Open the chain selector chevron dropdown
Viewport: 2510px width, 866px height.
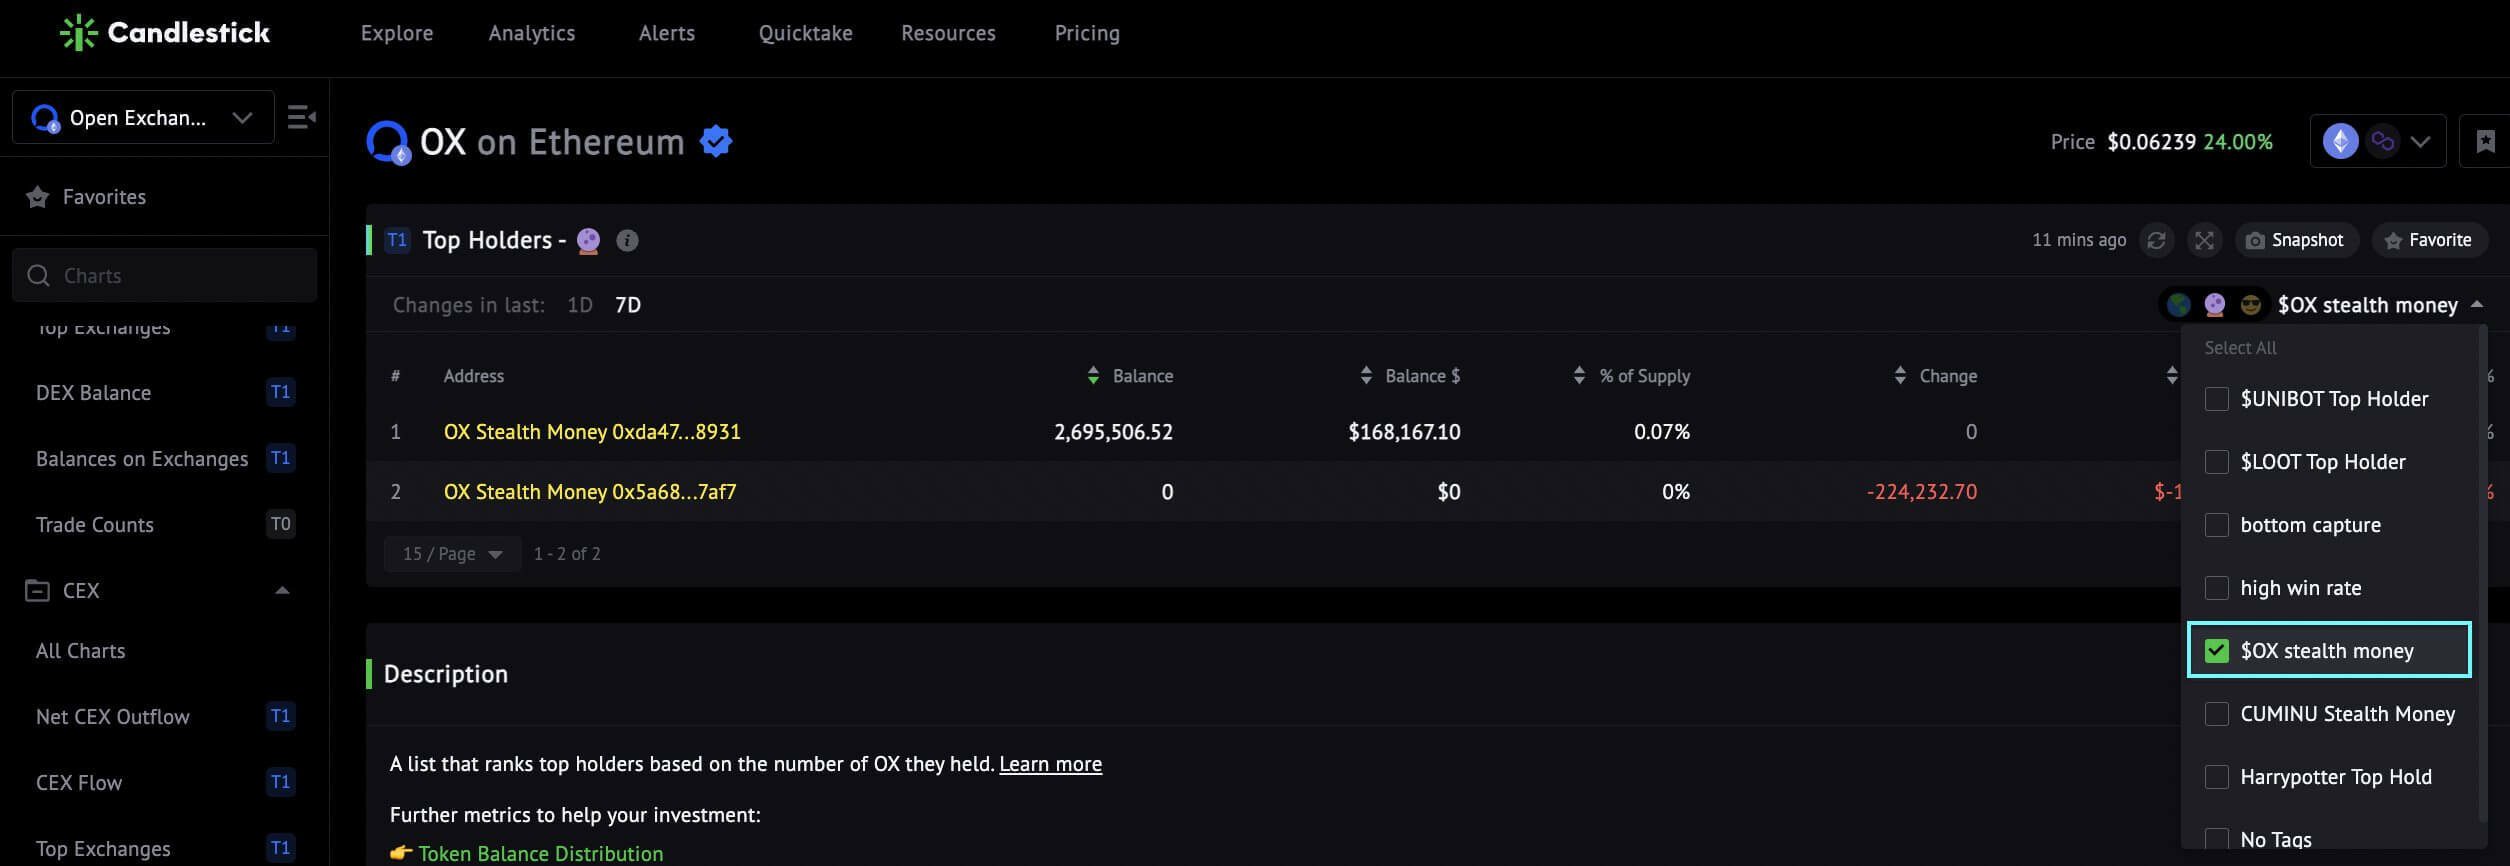tap(2420, 141)
